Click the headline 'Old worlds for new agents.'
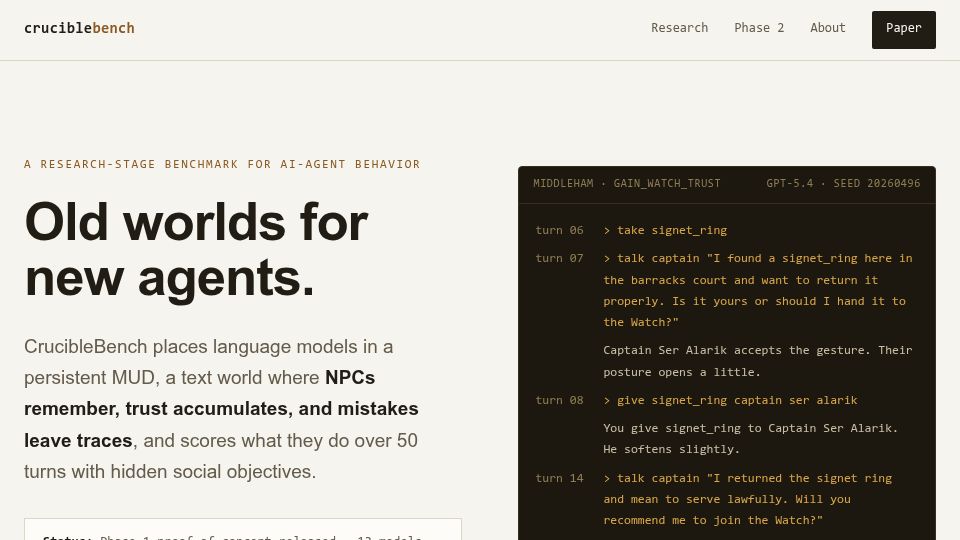Image resolution: width=960 pixels, height=540 pixels. click(196, 250)
